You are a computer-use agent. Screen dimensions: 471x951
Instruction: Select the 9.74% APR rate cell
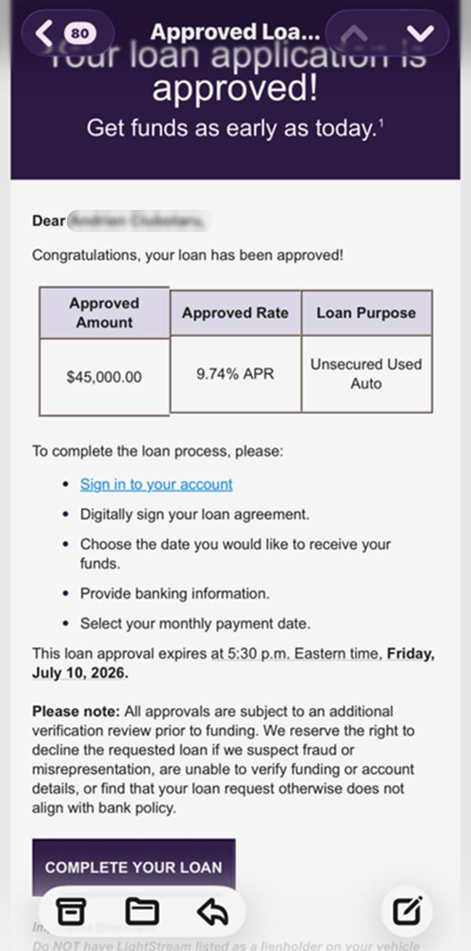click(235, 374)
